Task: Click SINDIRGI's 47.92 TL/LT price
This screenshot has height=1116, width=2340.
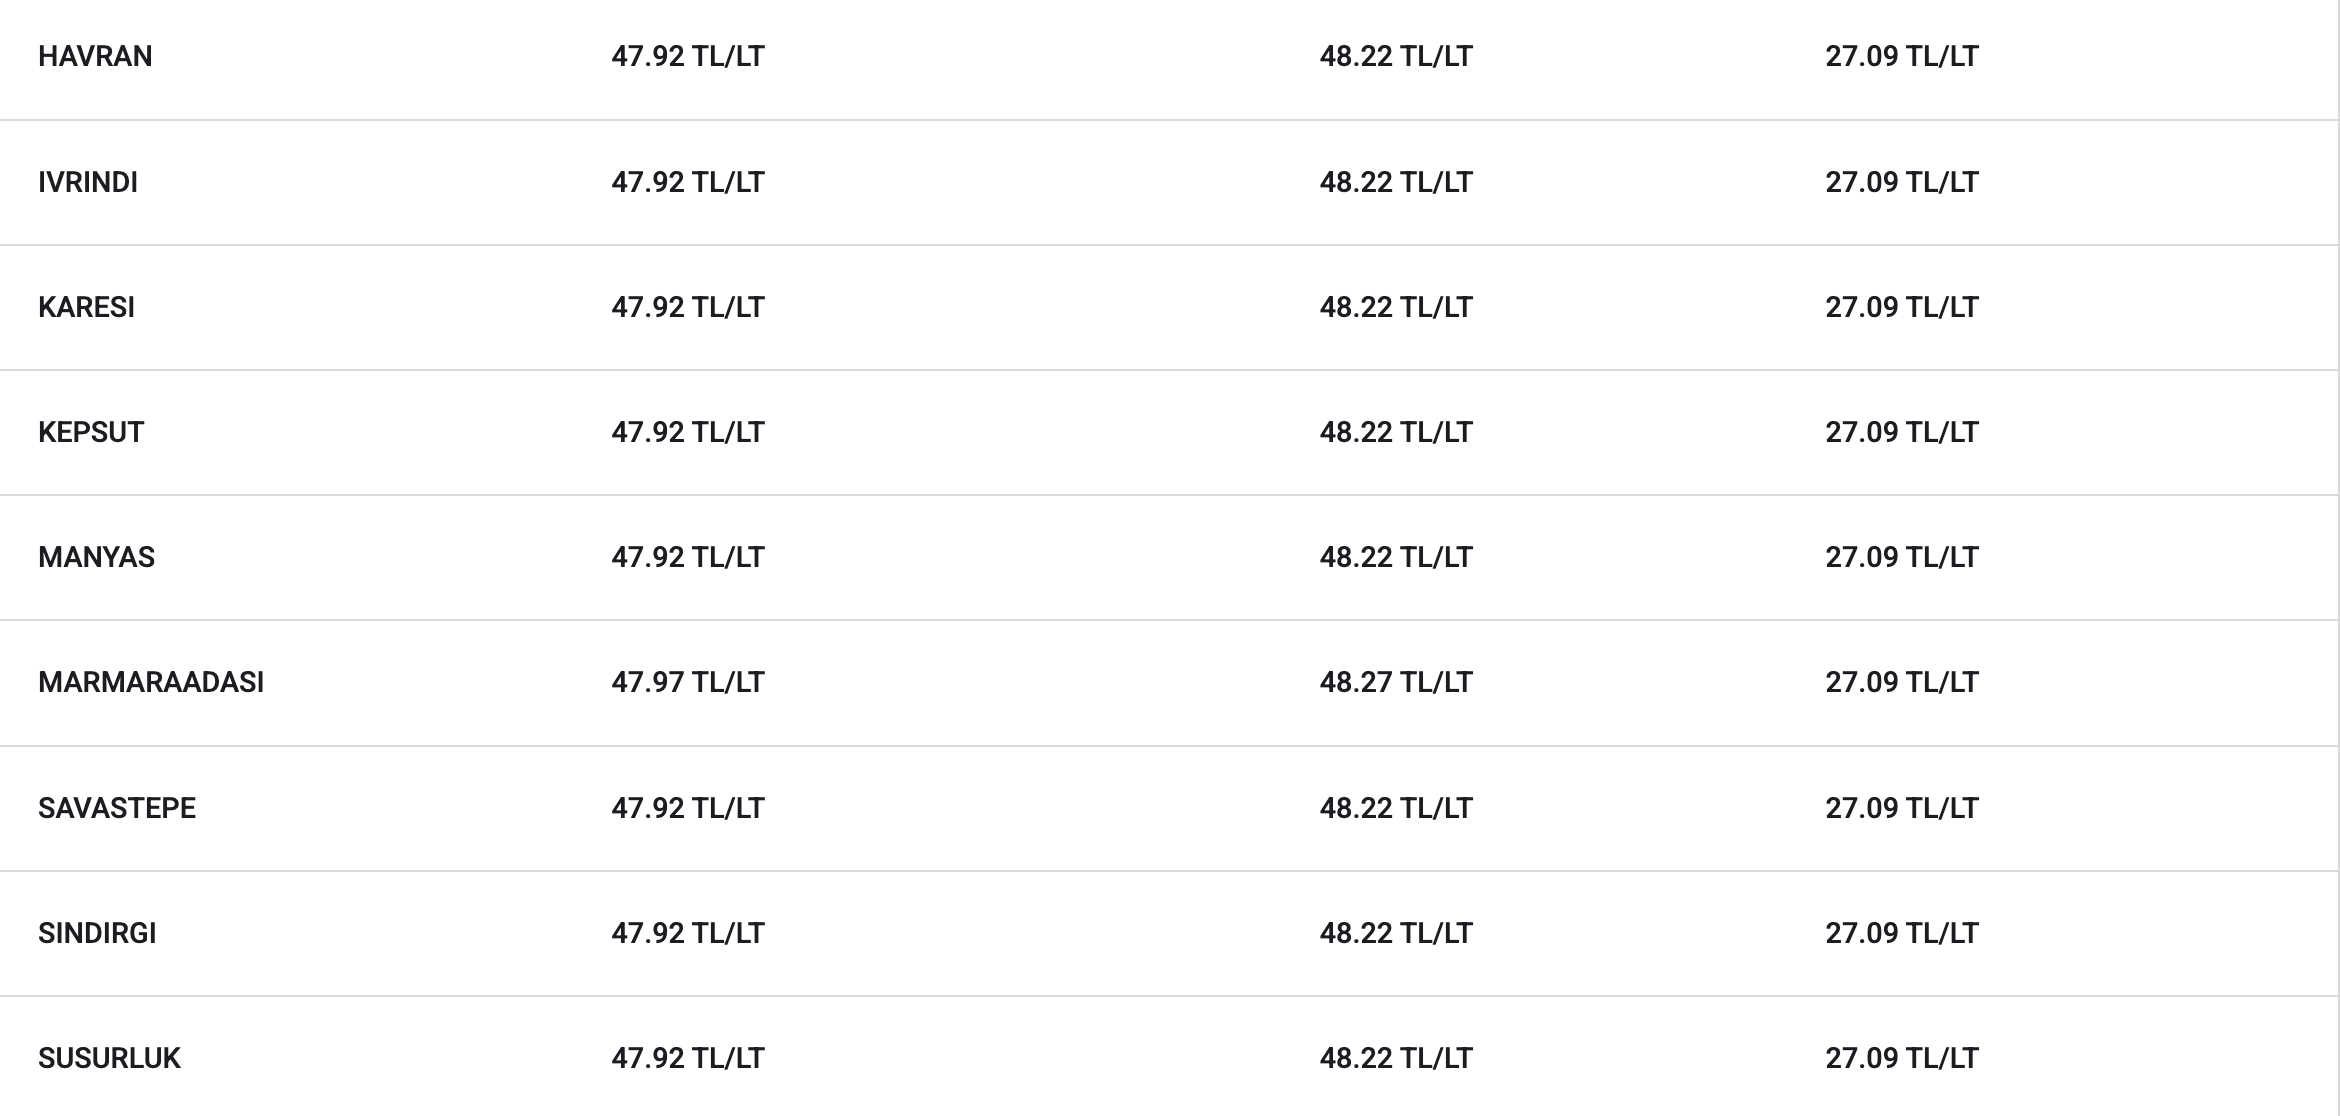Action: click(x=688, y=933)
